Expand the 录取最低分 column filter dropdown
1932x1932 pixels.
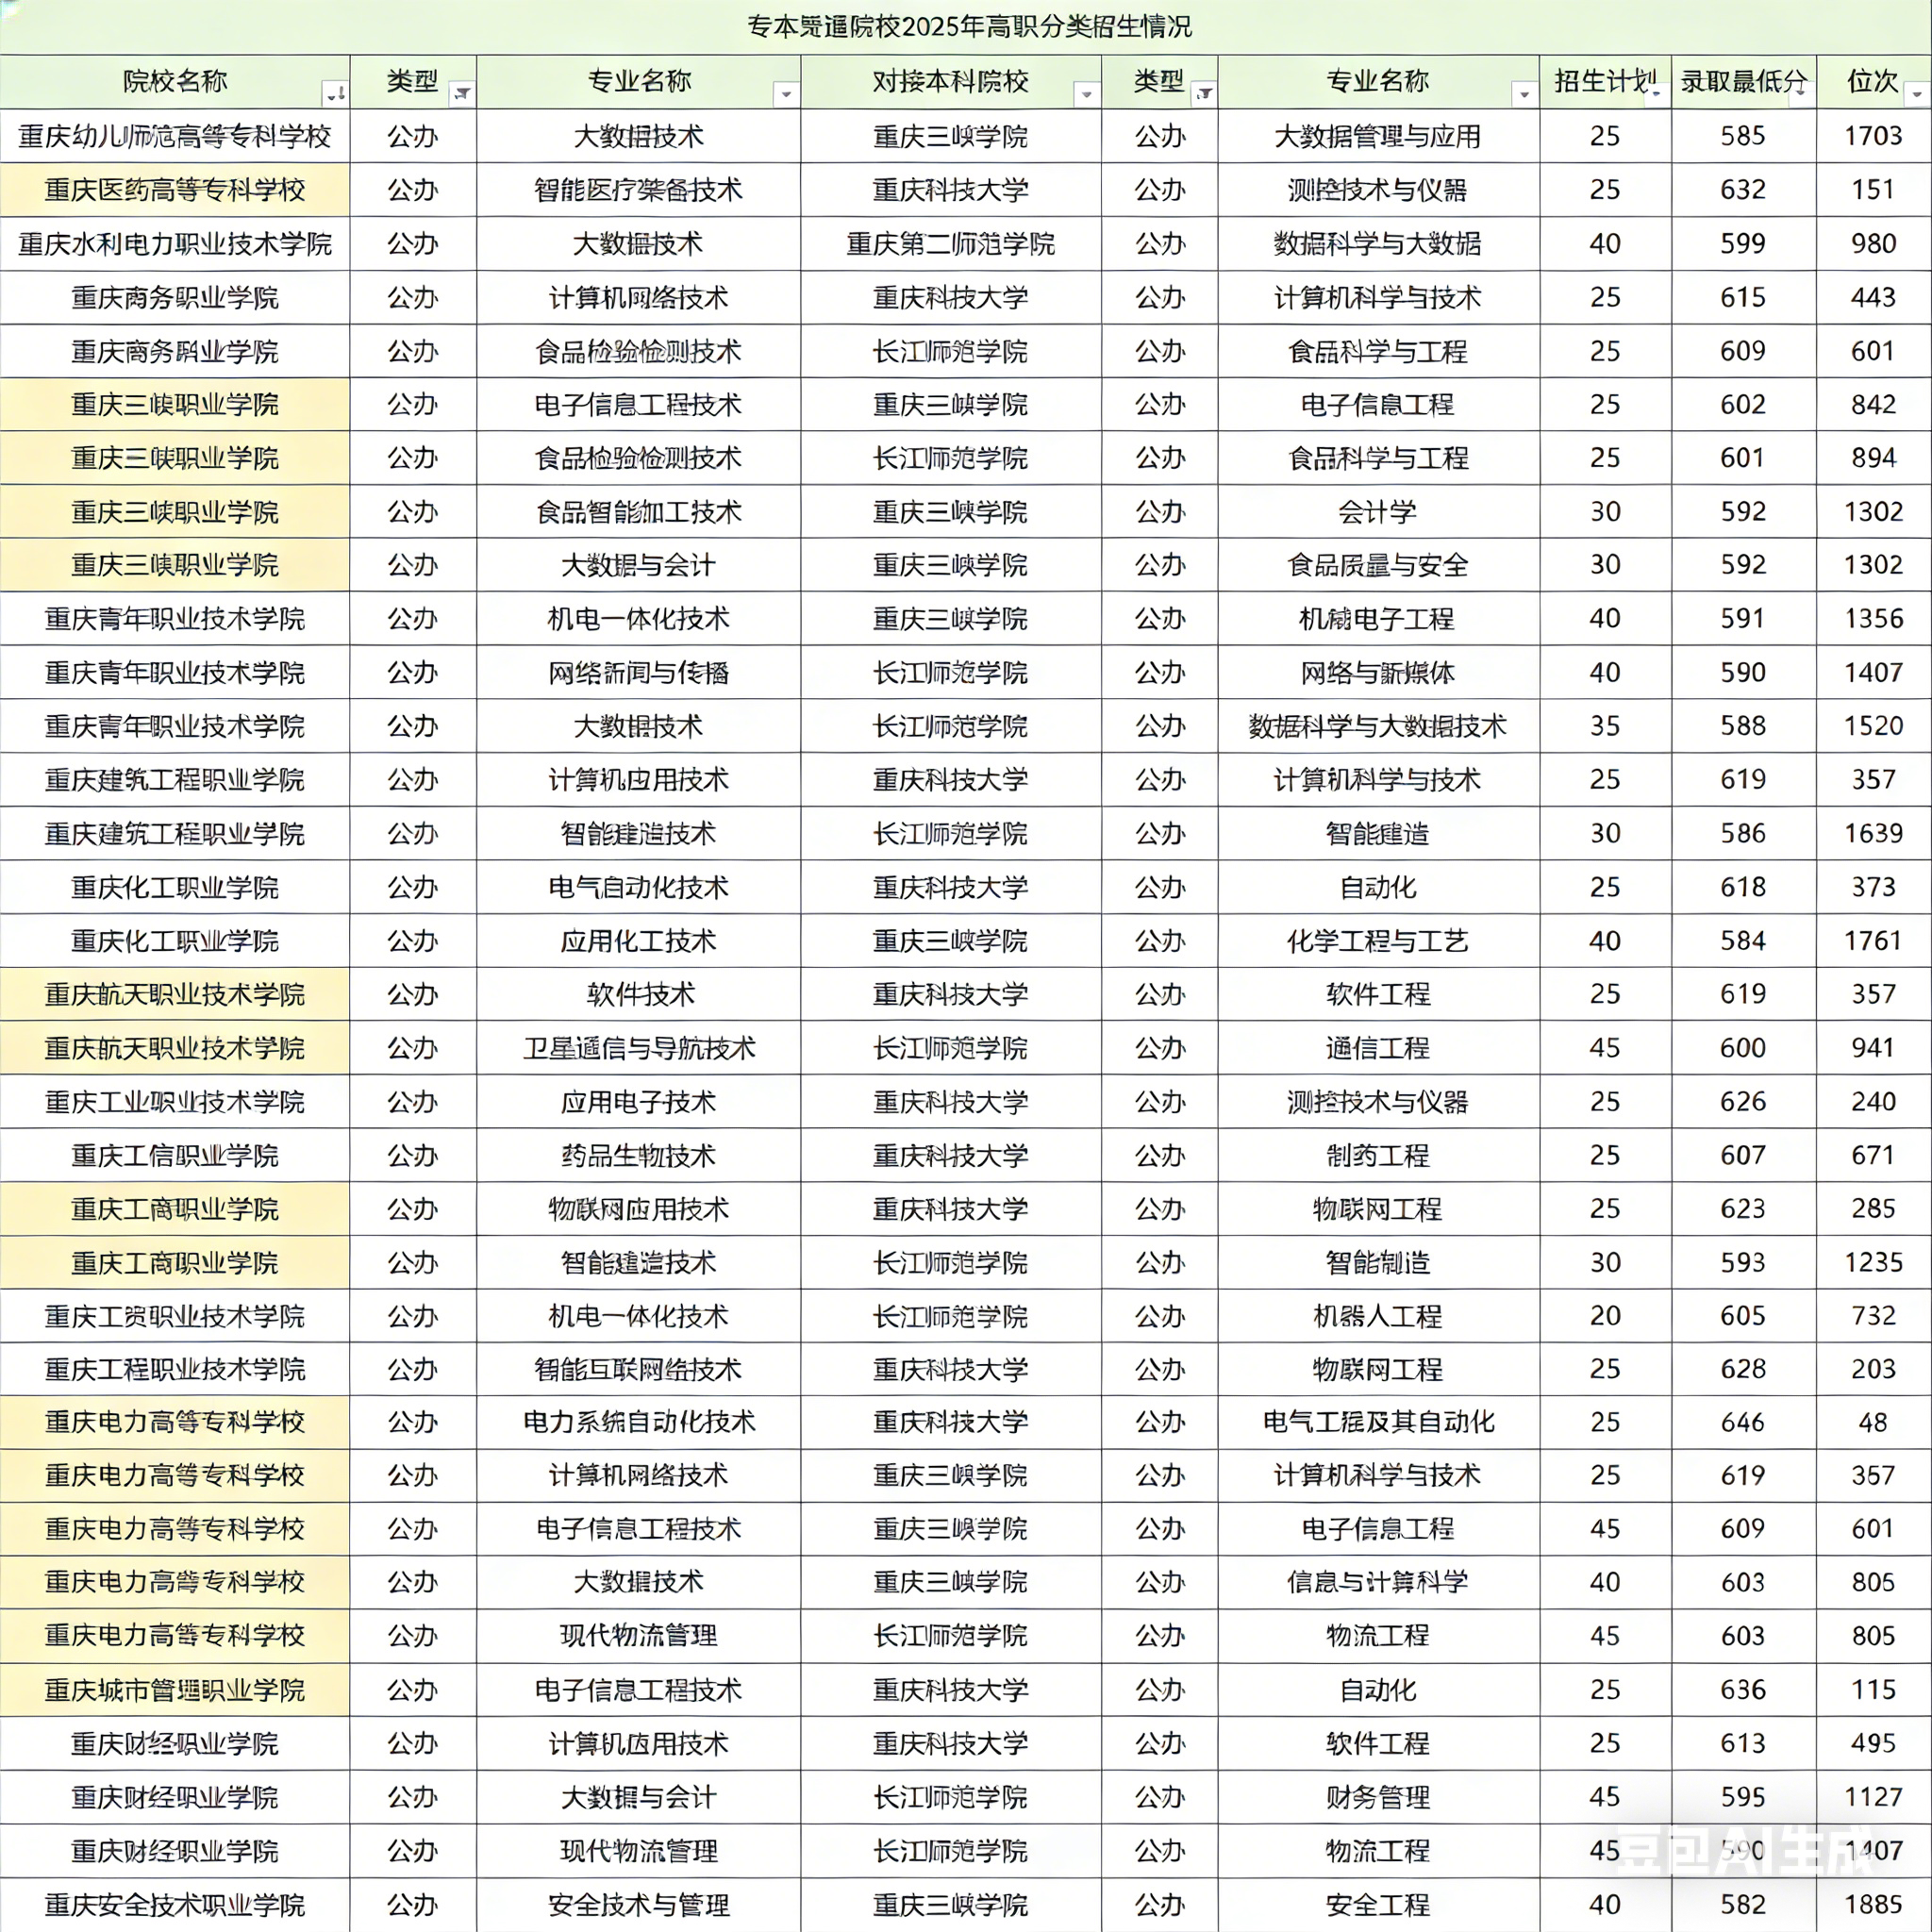pos(1802,94)
